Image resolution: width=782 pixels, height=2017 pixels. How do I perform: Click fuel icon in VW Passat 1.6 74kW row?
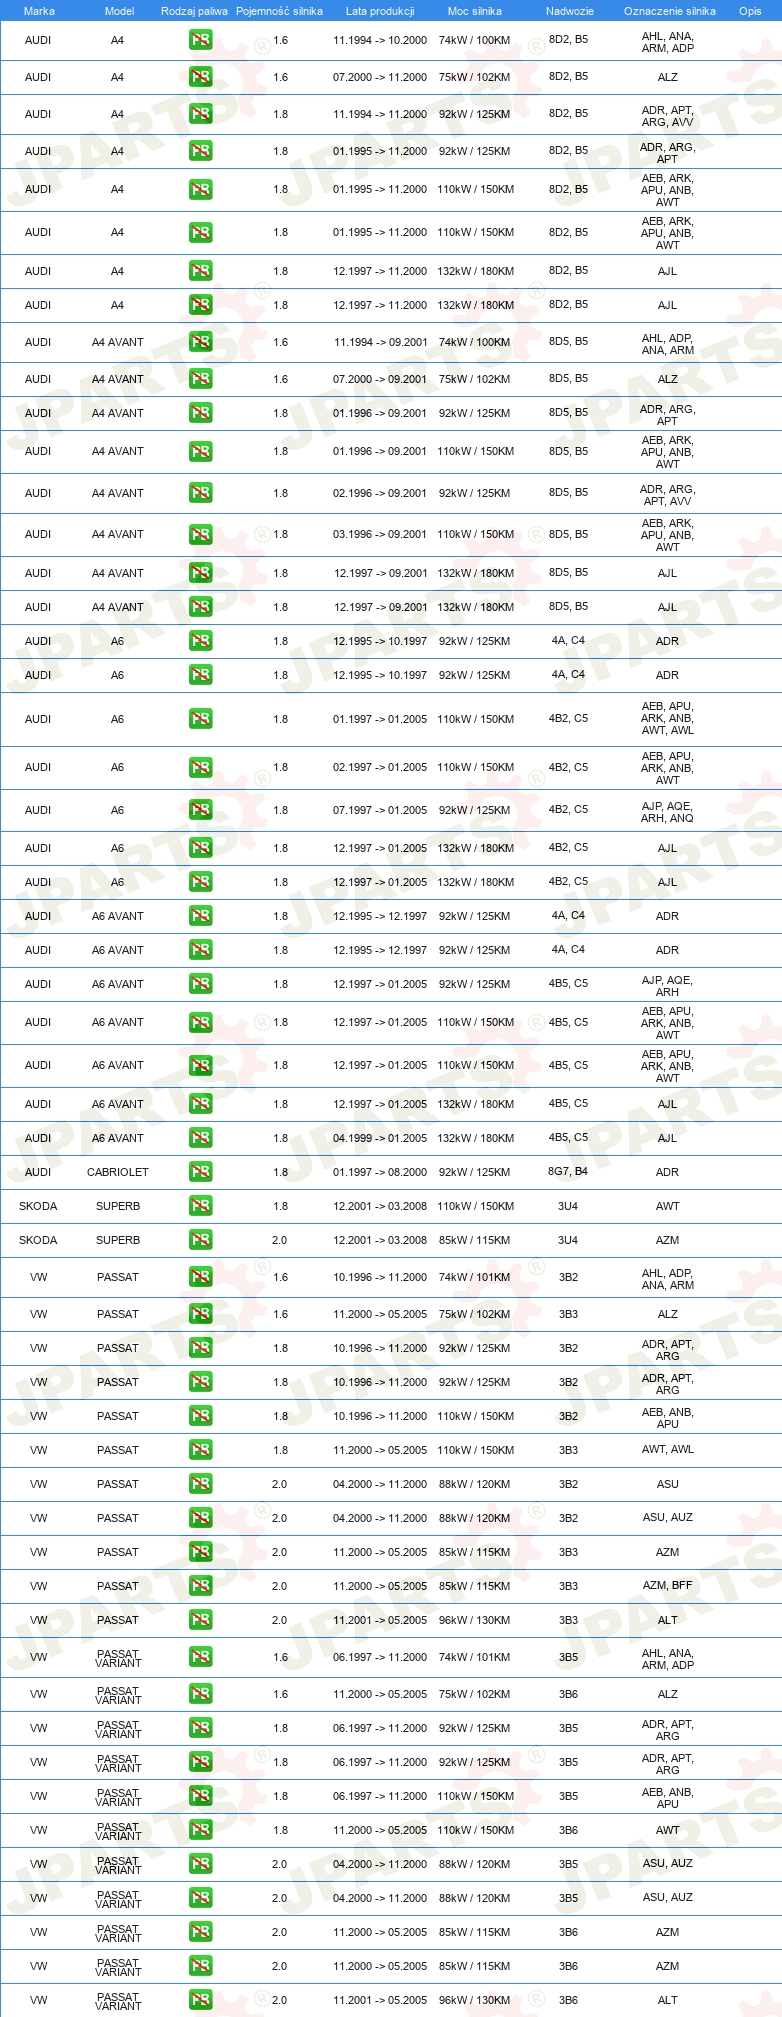(200, 1277)
